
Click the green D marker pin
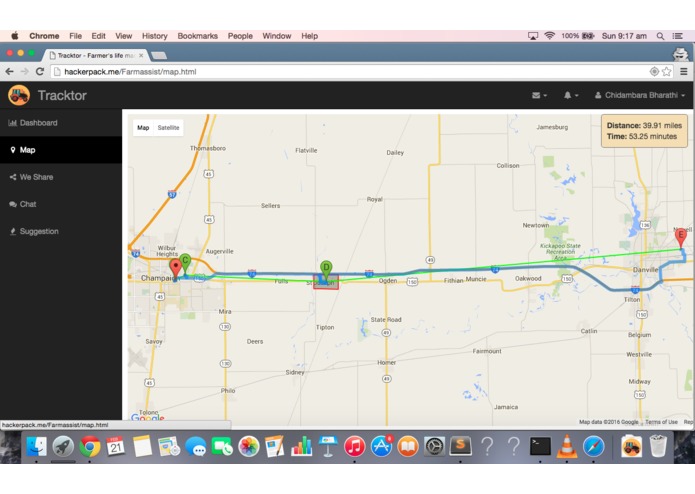tap(326, 270)
